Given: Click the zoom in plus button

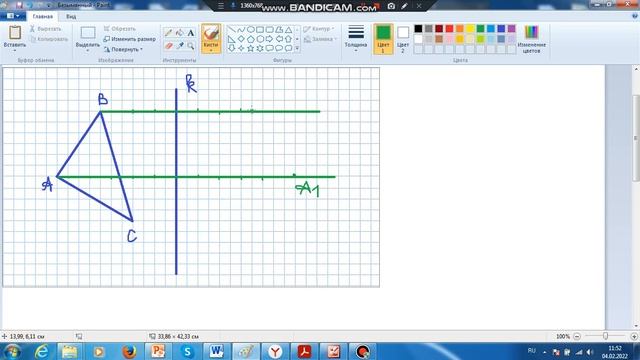Looking at the screenshot, I should pyautogui.click(x=634, y=336).
